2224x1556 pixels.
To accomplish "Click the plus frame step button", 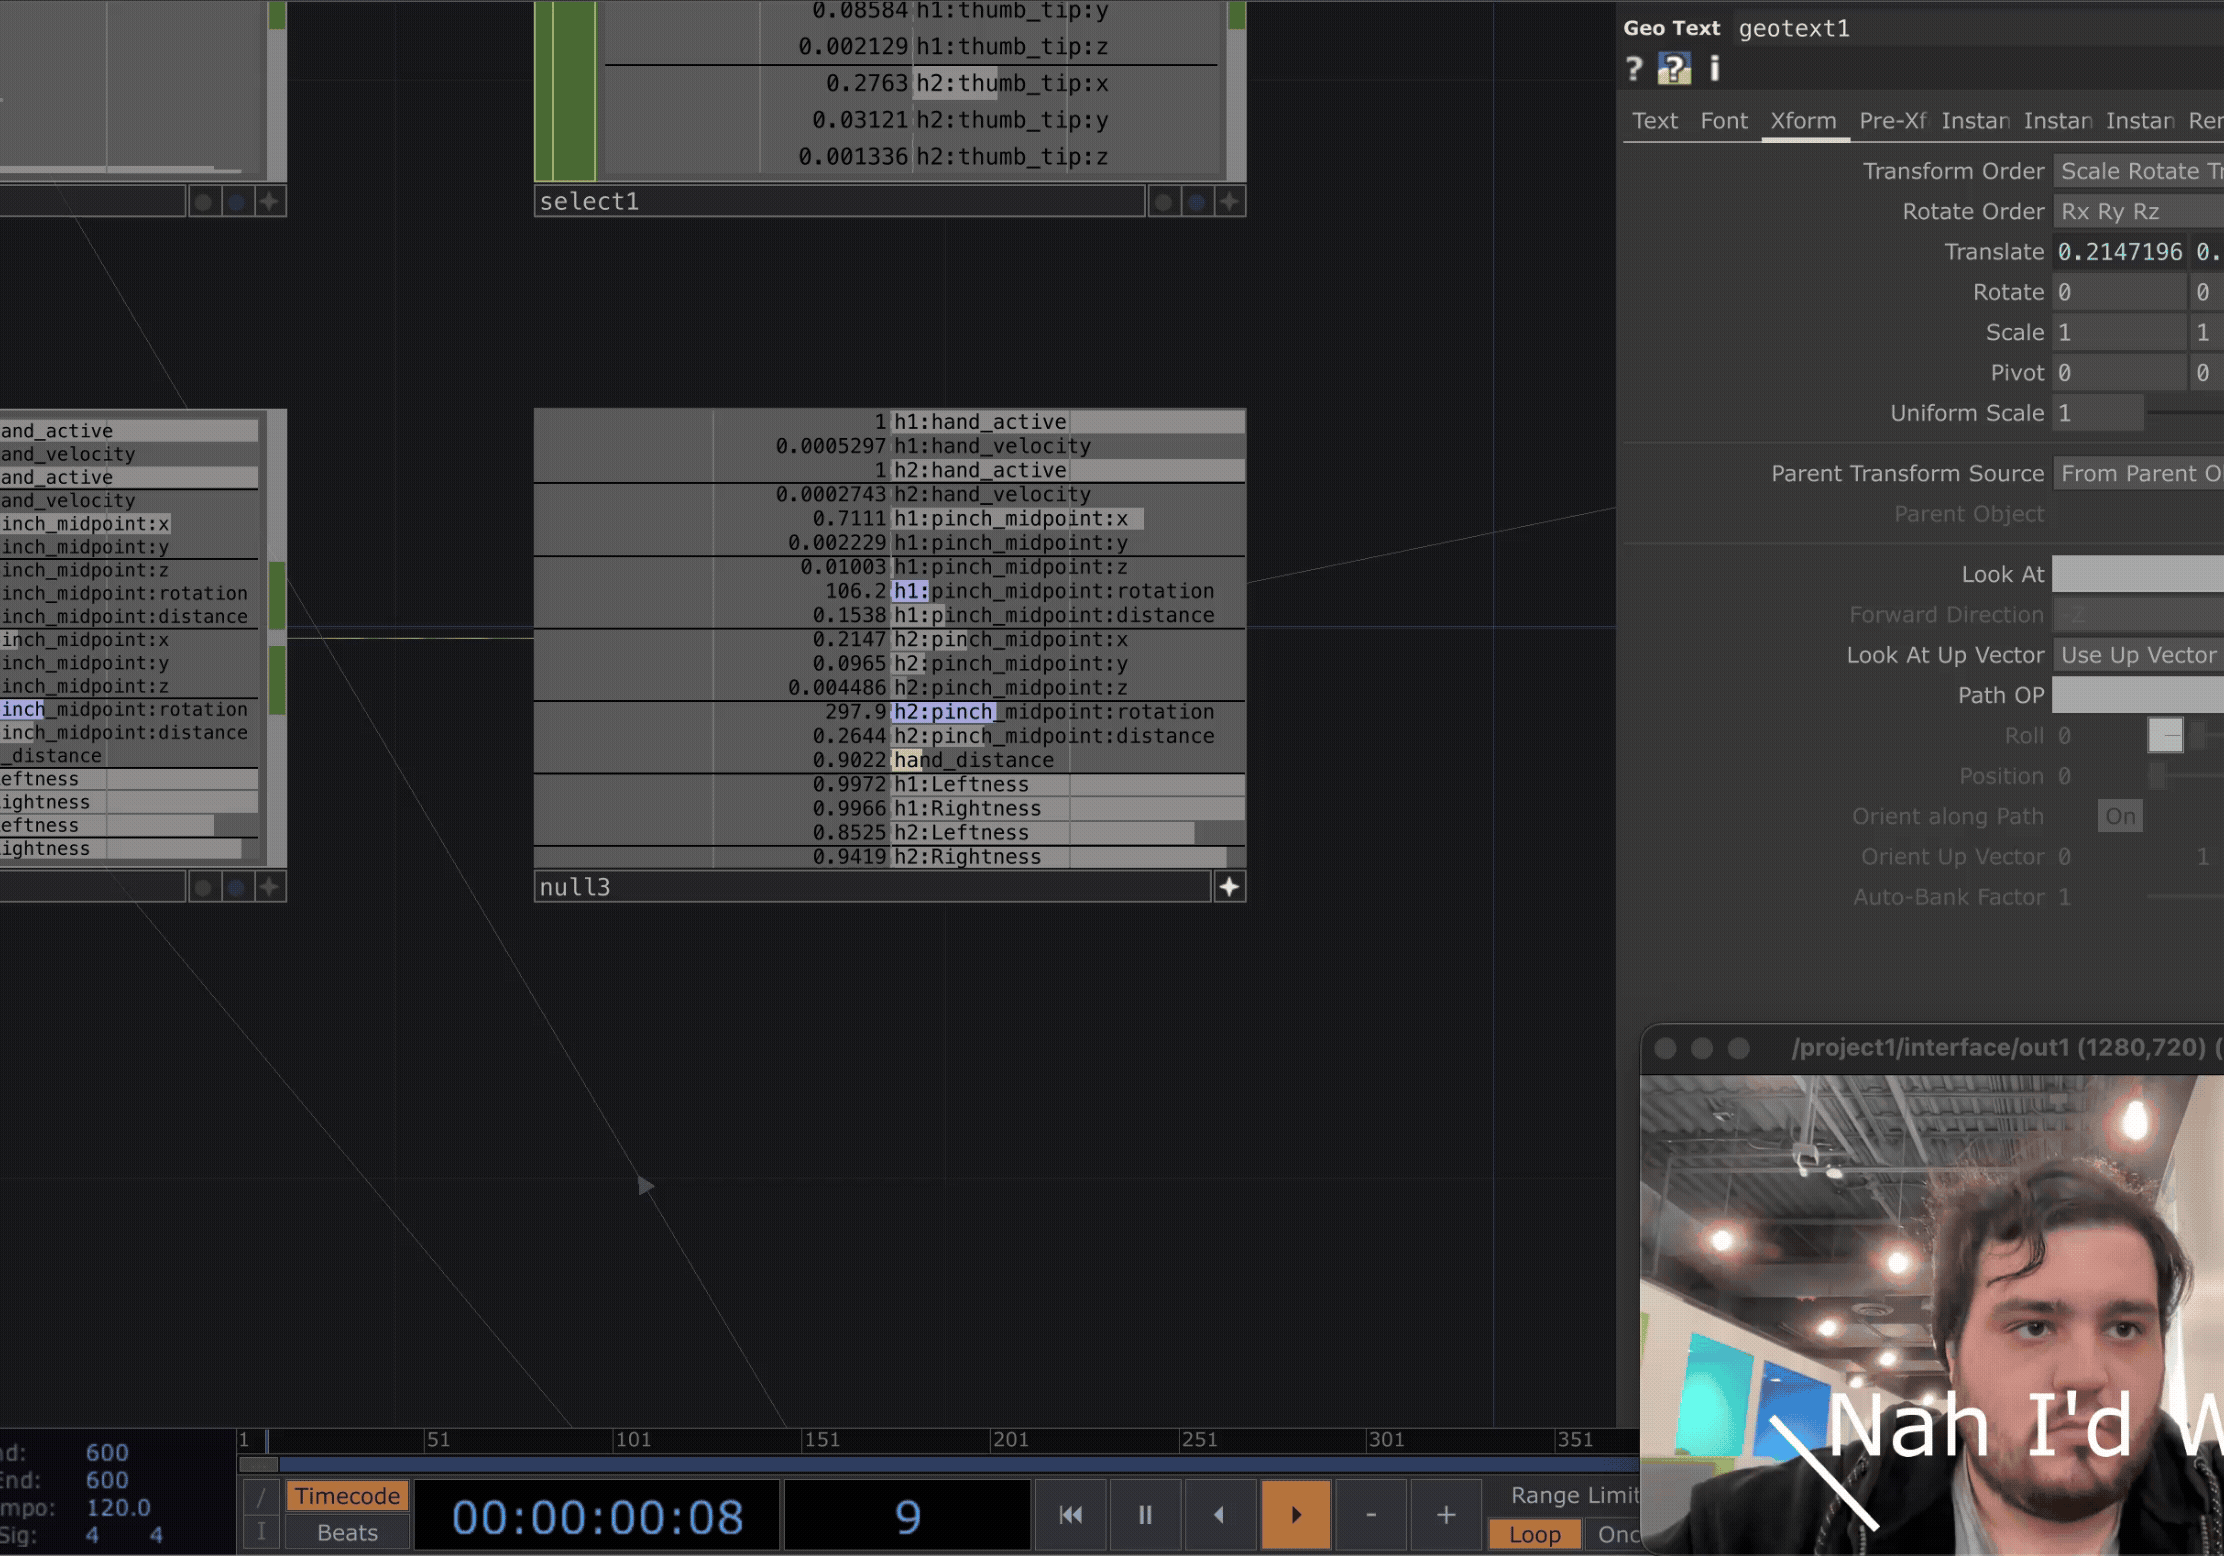I will 1445,1514.
